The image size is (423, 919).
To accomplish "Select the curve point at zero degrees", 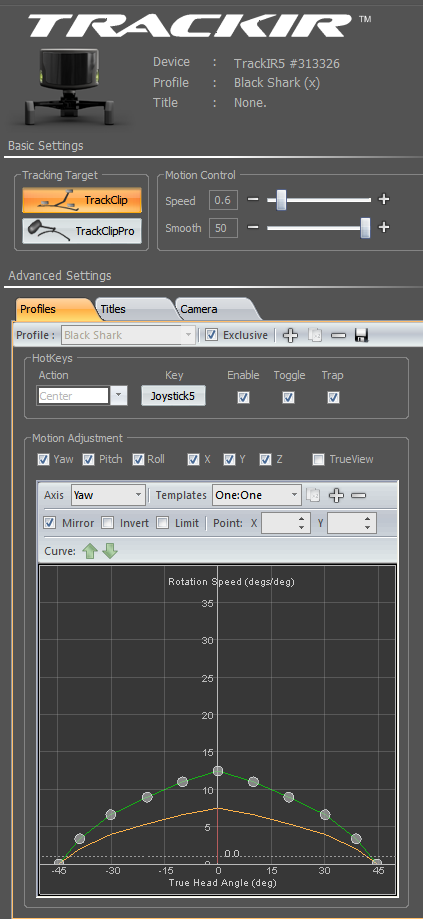I will 218,771.
